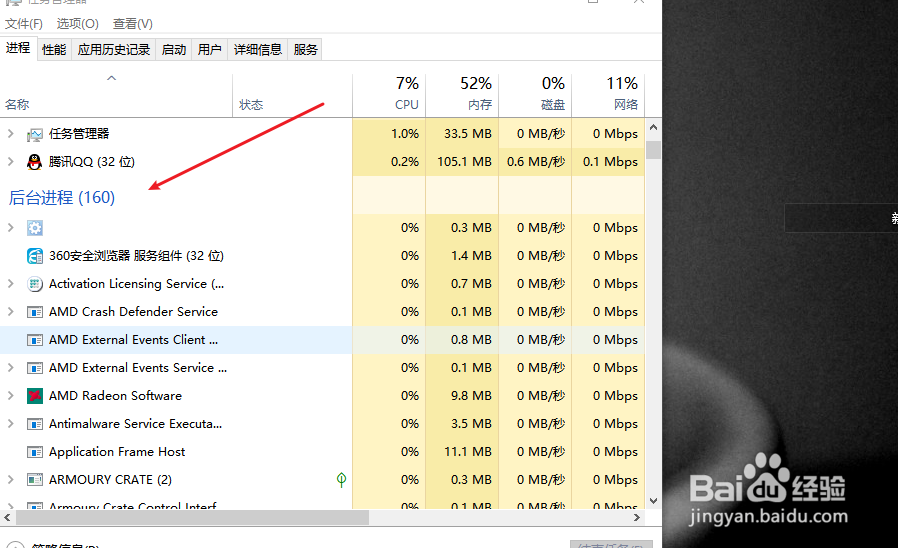Expand AMD External Events Service row

(x=10, y=368)
